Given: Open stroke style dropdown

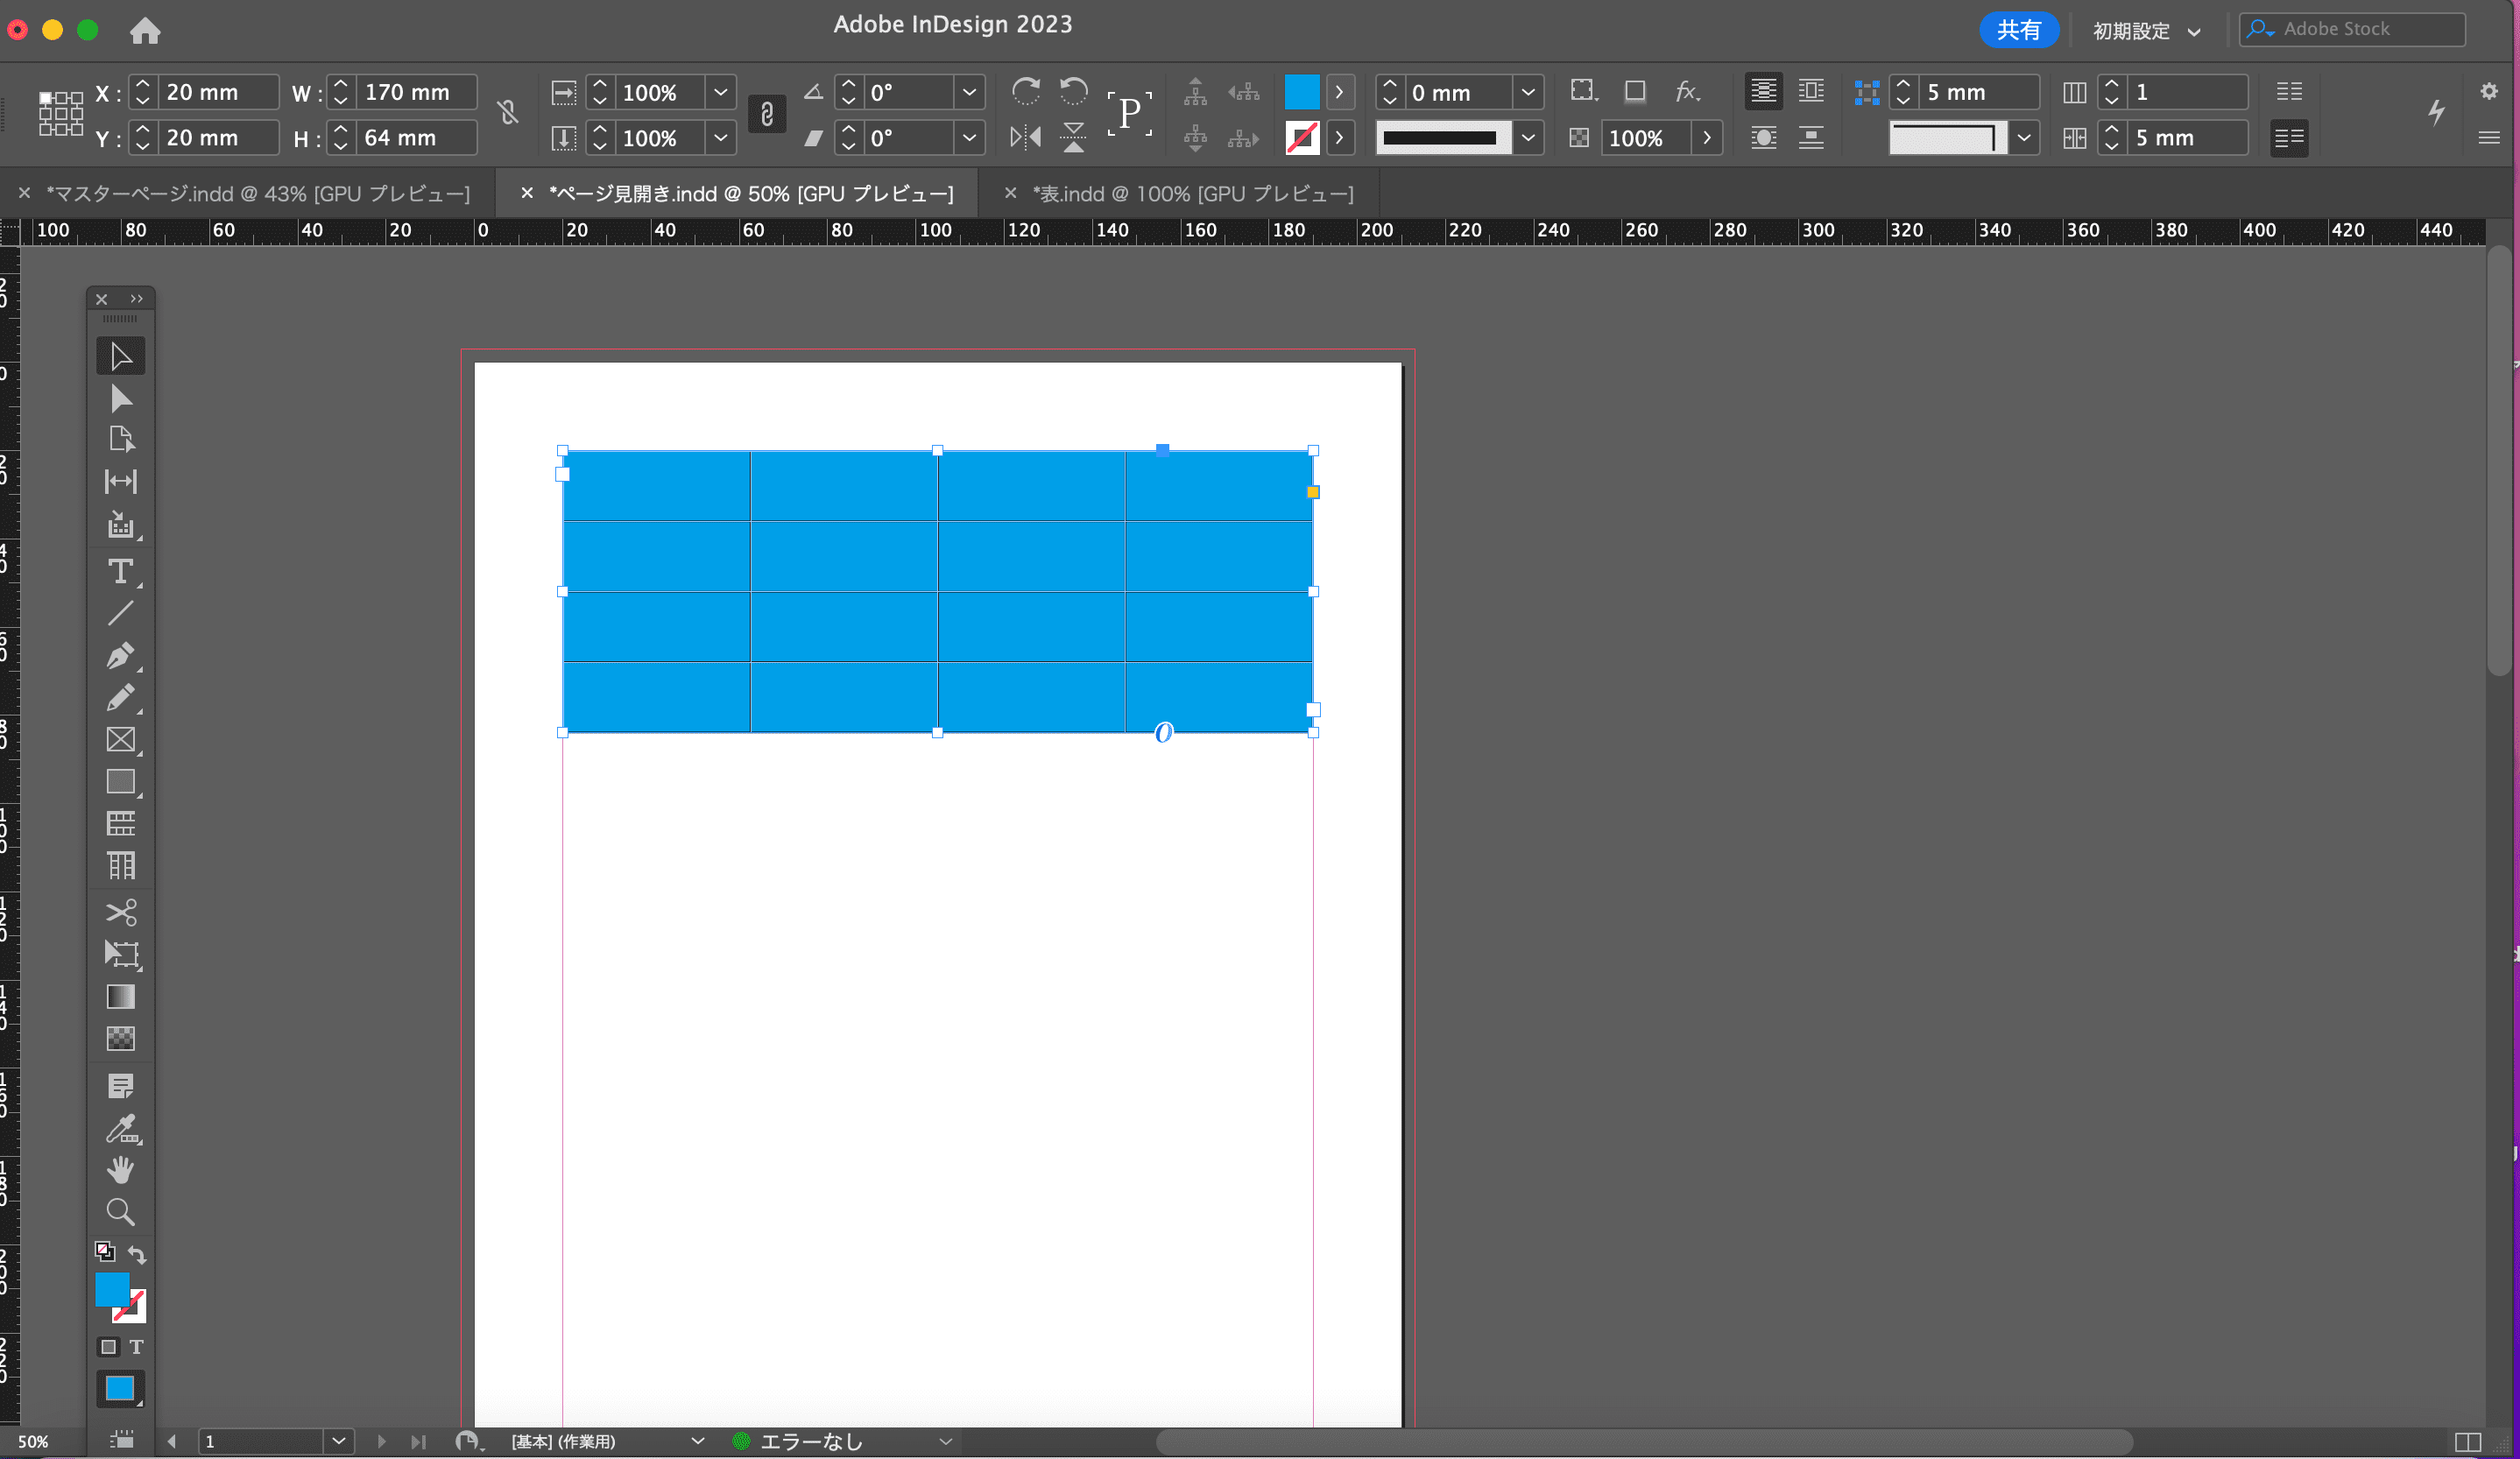Looking at the screenshot, I should click(1528, 138).
